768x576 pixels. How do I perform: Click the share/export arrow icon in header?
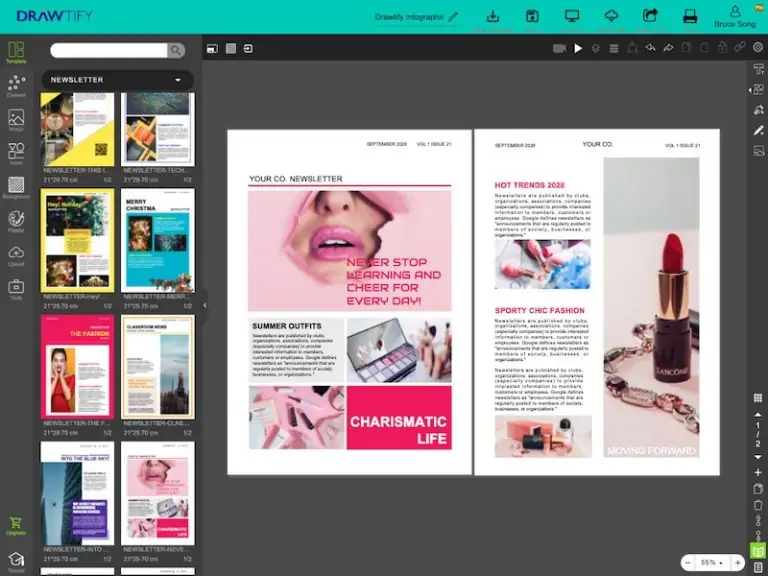coord(650,16)
